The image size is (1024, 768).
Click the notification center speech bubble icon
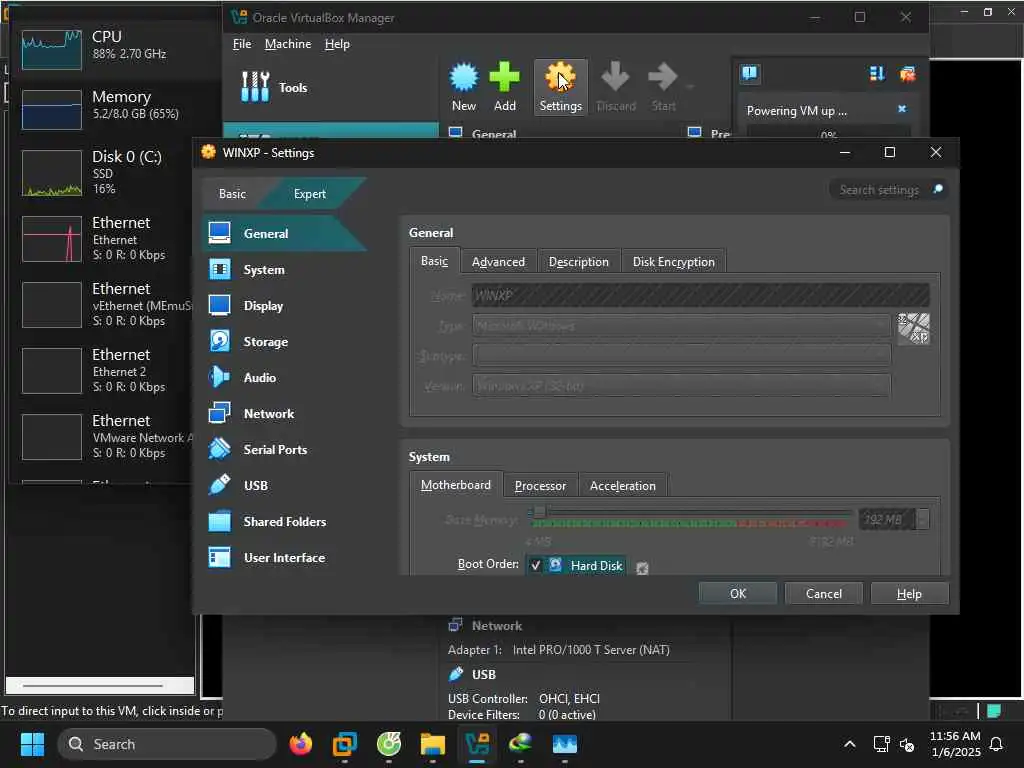[x=750, y=73]
